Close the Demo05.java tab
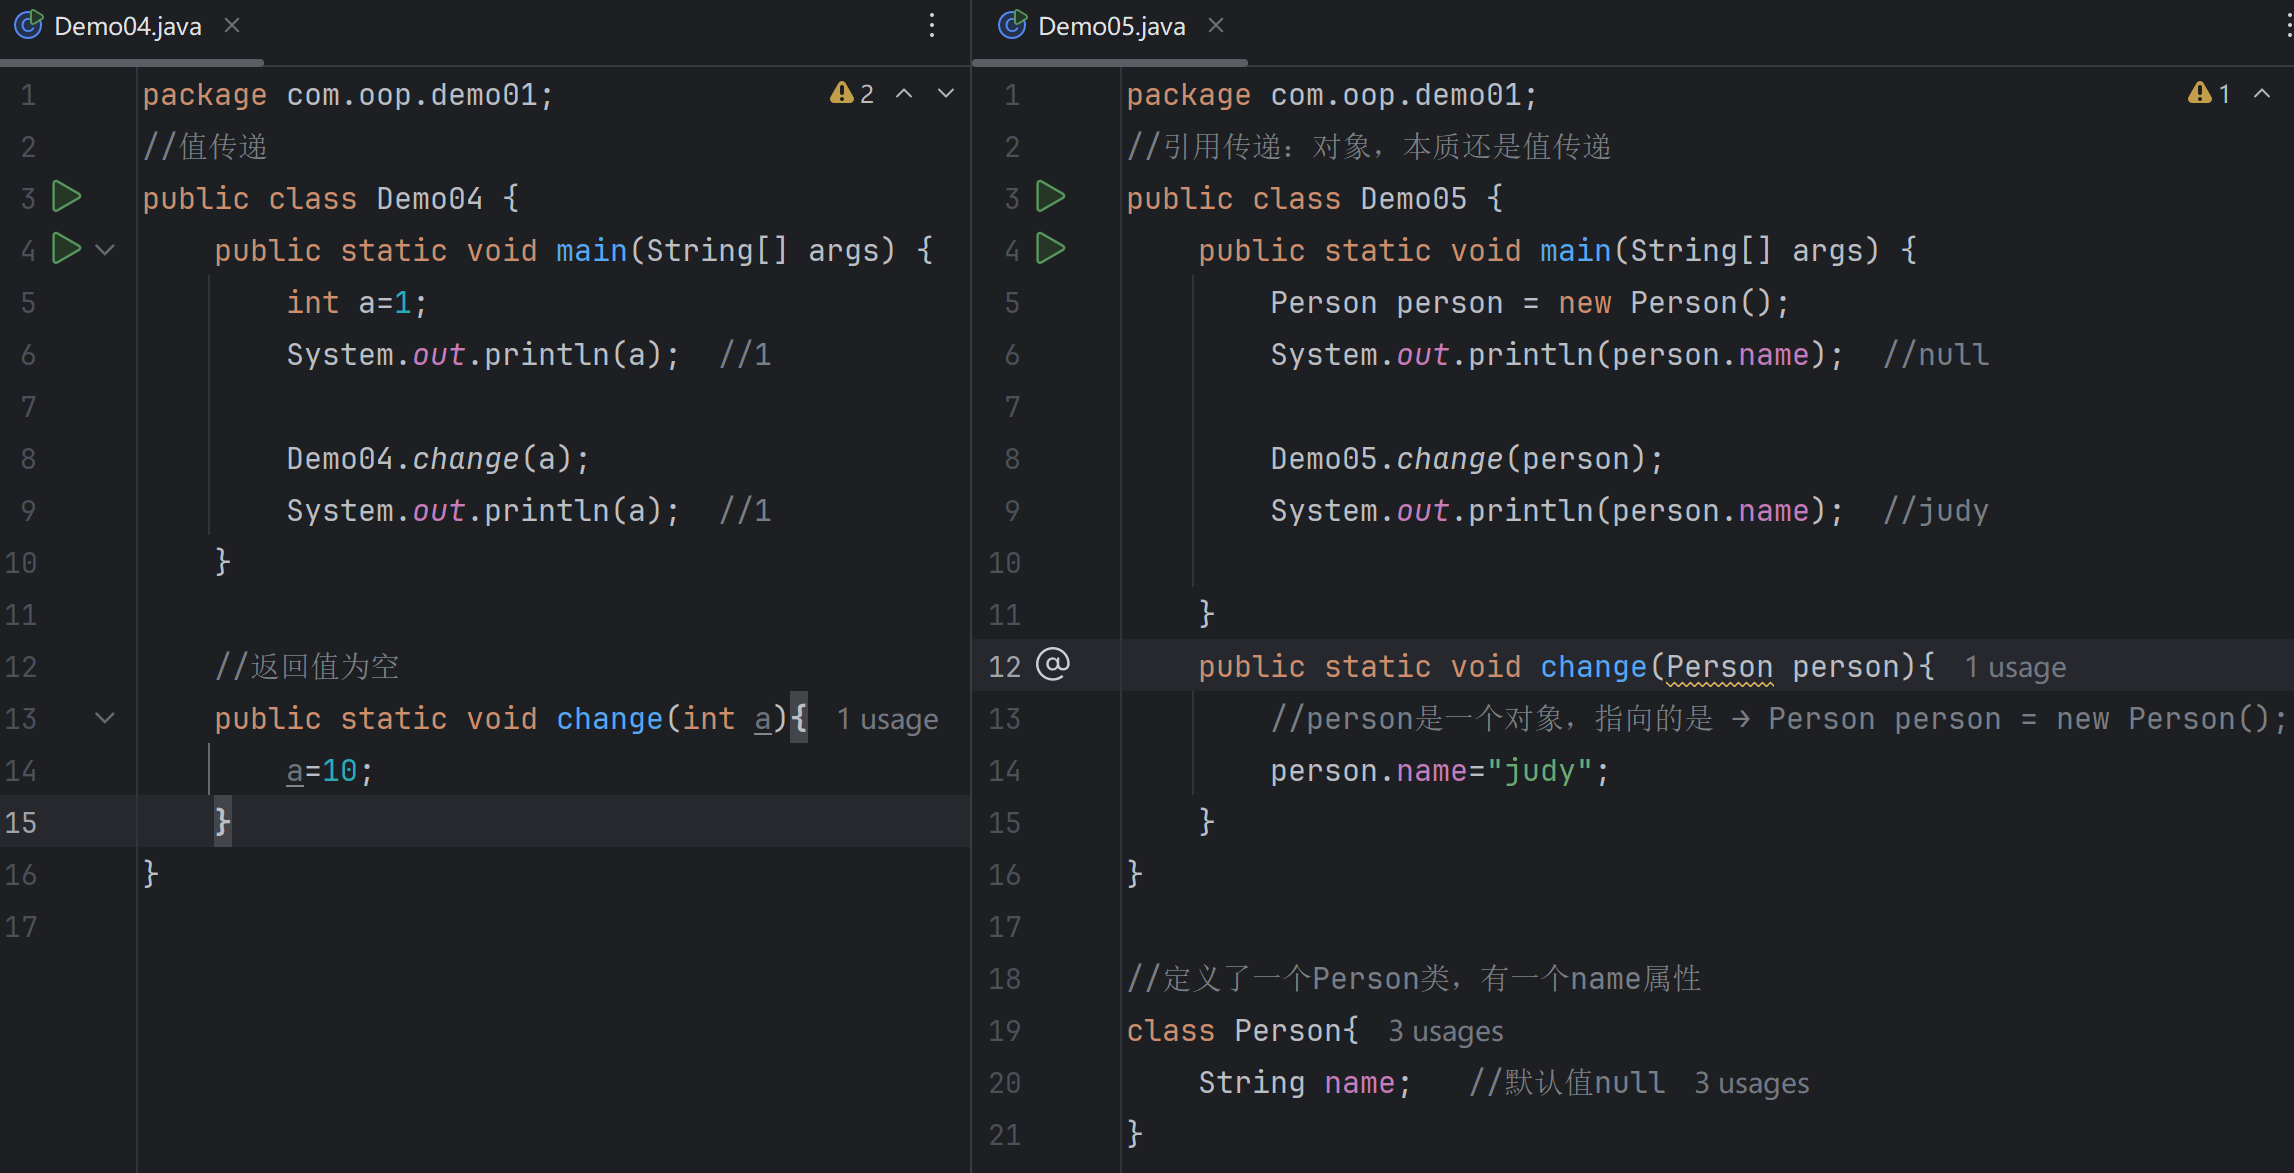 pyautogui.click(x=1216, y=26)
